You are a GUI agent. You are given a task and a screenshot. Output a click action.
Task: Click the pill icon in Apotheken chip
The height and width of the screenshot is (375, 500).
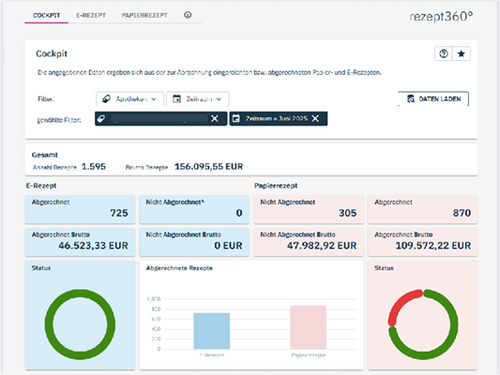point(101,118)
